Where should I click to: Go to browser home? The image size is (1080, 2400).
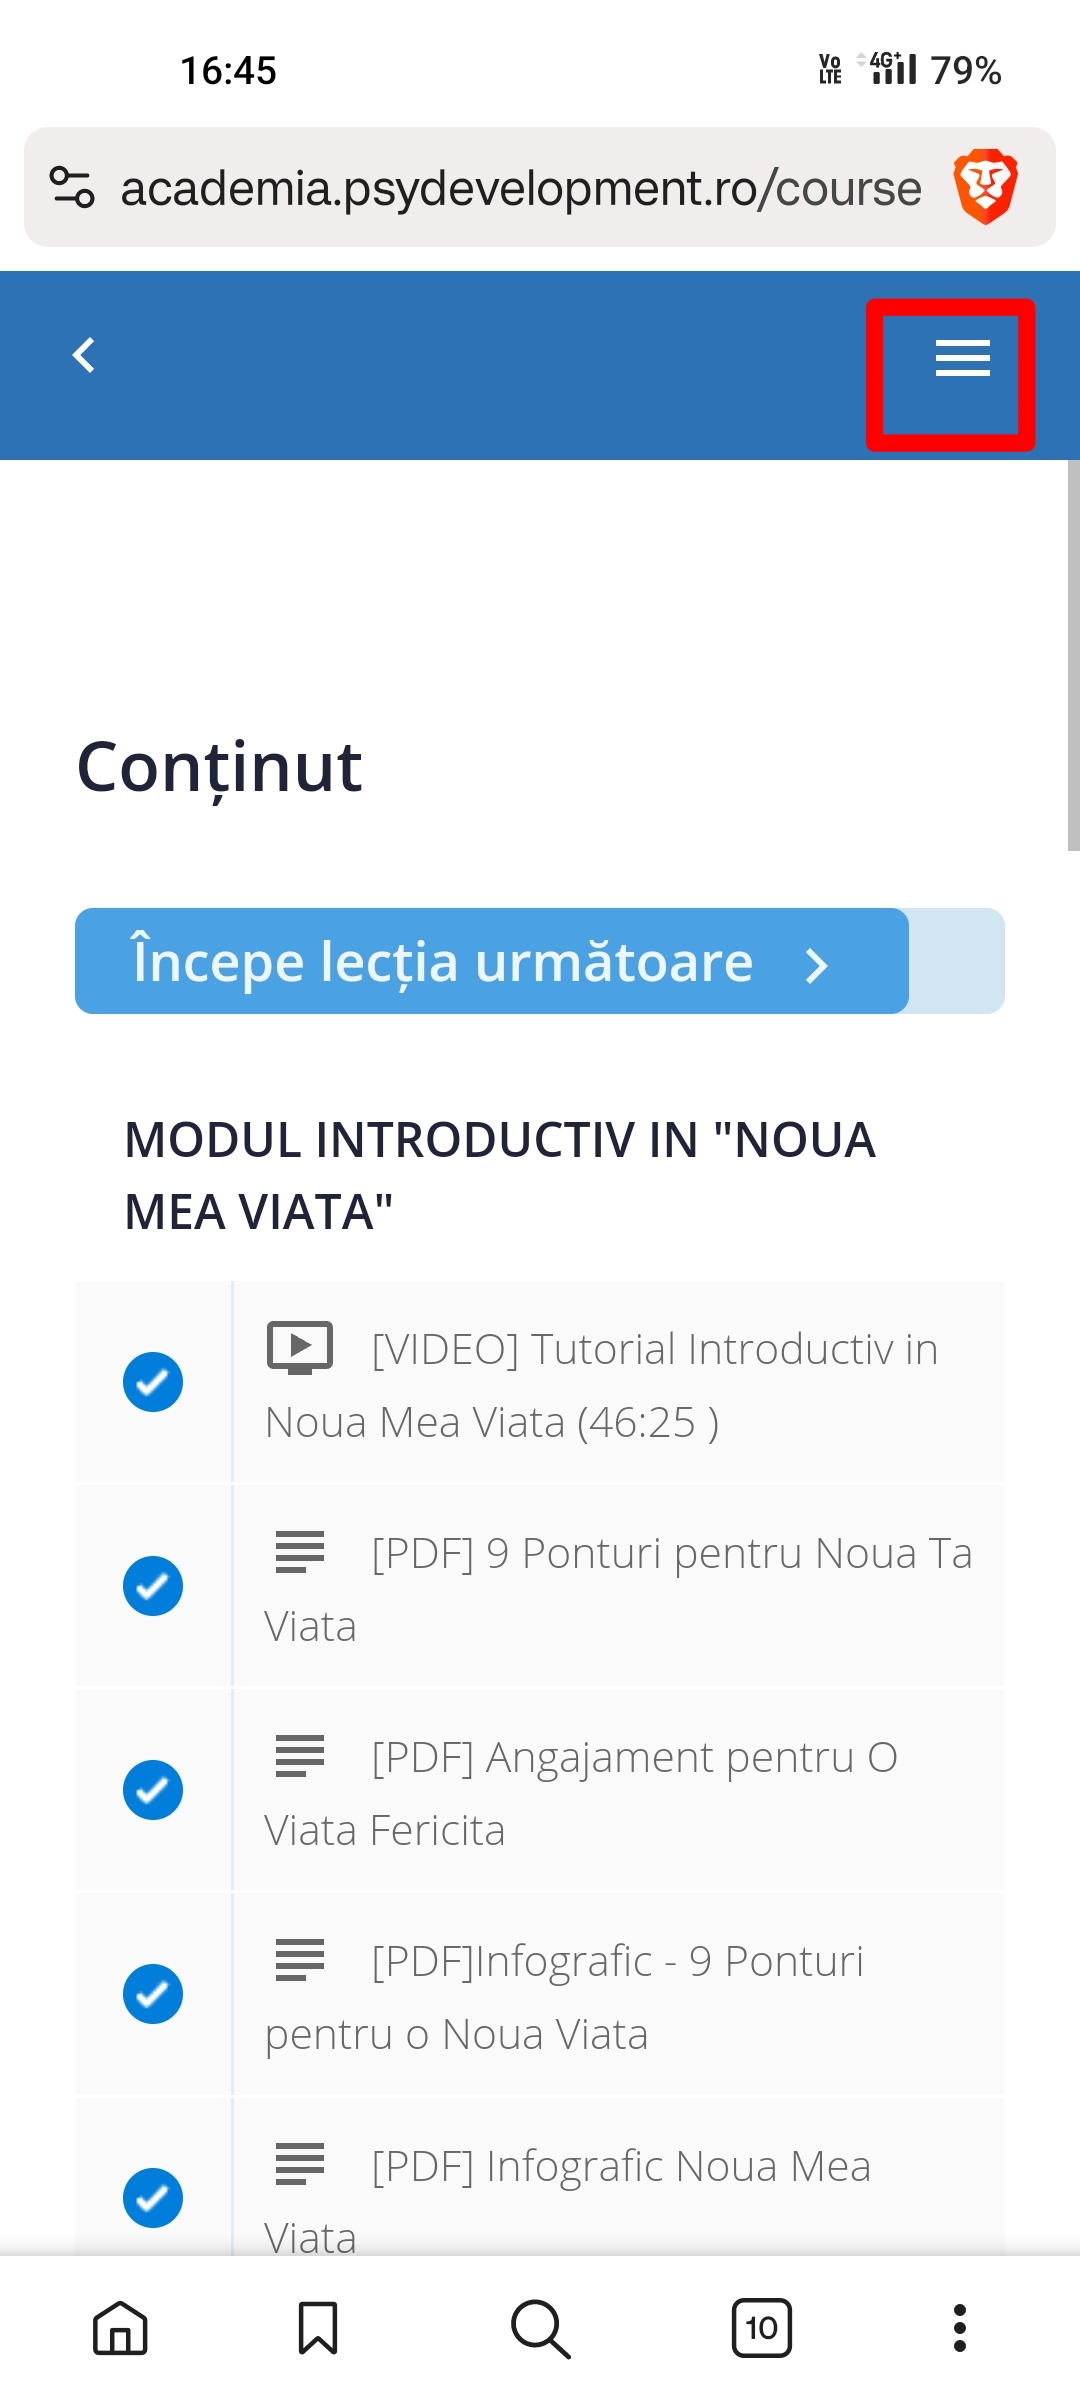(120, 2328)
